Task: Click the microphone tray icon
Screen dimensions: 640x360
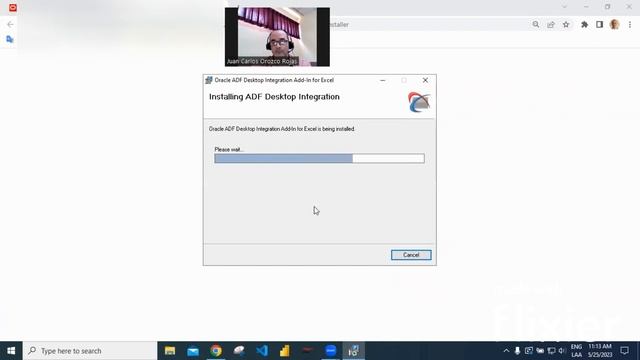Action: (517, 351)
